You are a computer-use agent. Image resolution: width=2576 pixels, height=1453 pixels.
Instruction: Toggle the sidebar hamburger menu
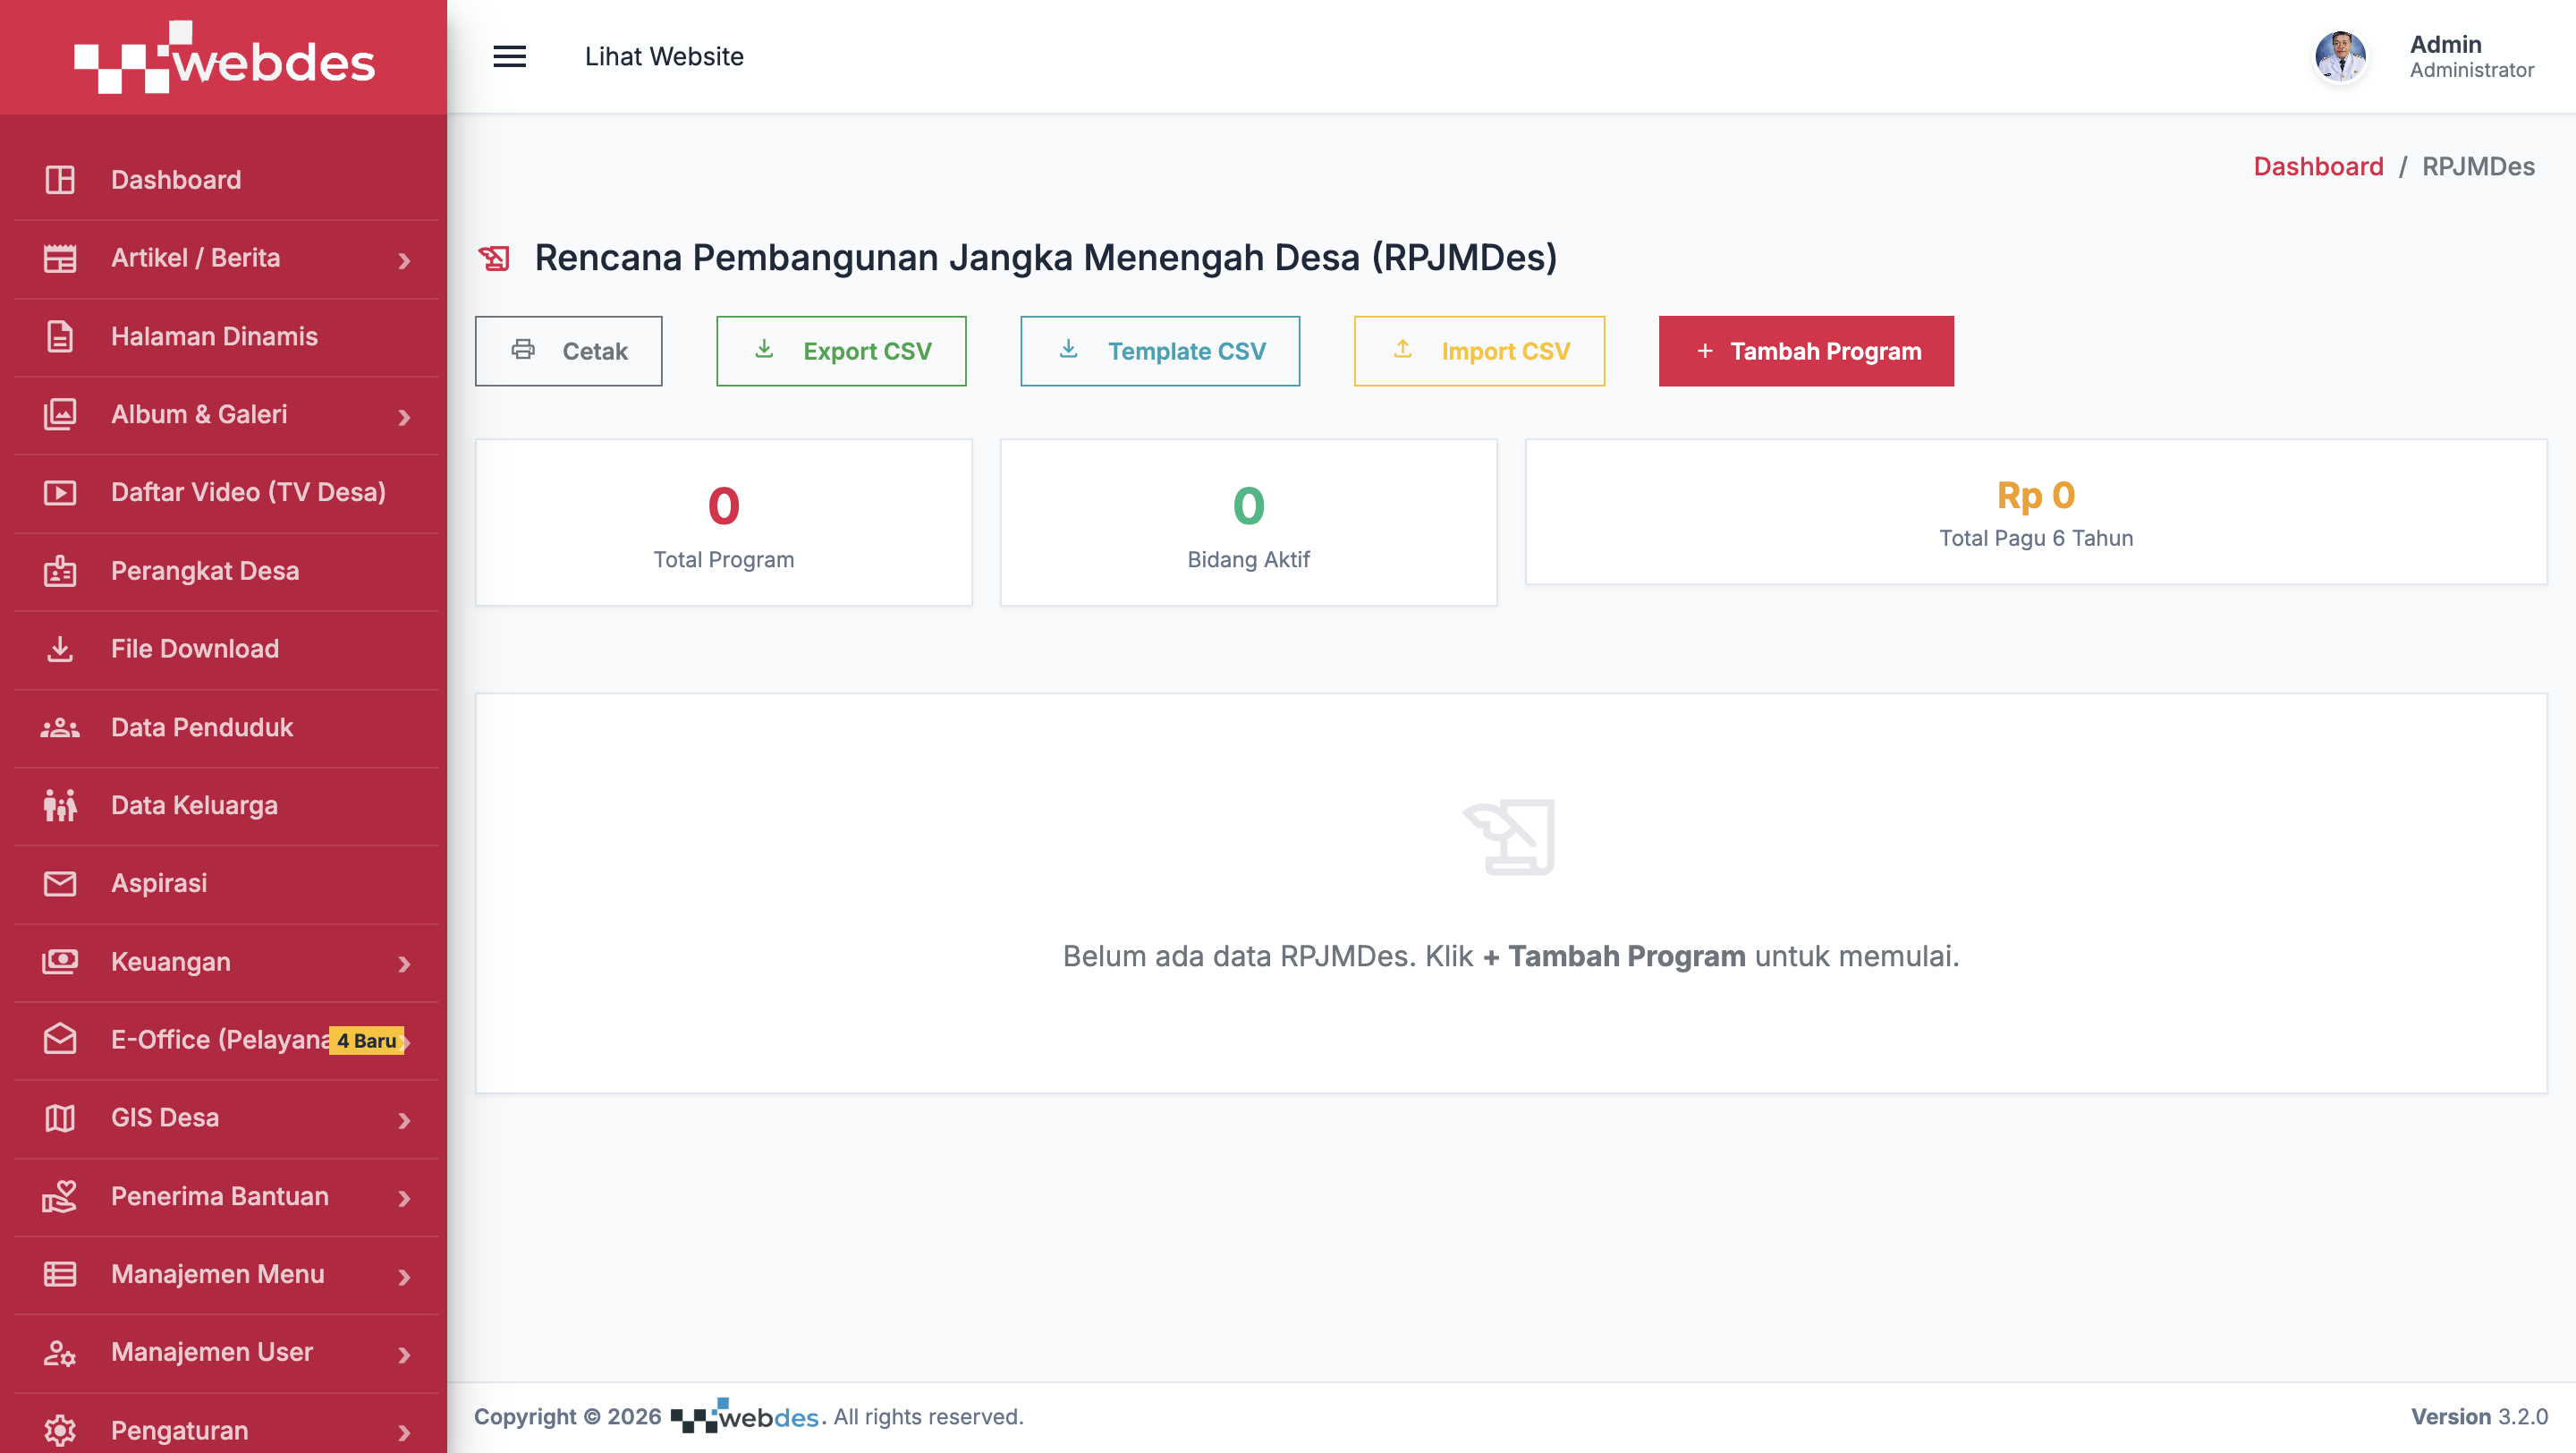point(509,57)
